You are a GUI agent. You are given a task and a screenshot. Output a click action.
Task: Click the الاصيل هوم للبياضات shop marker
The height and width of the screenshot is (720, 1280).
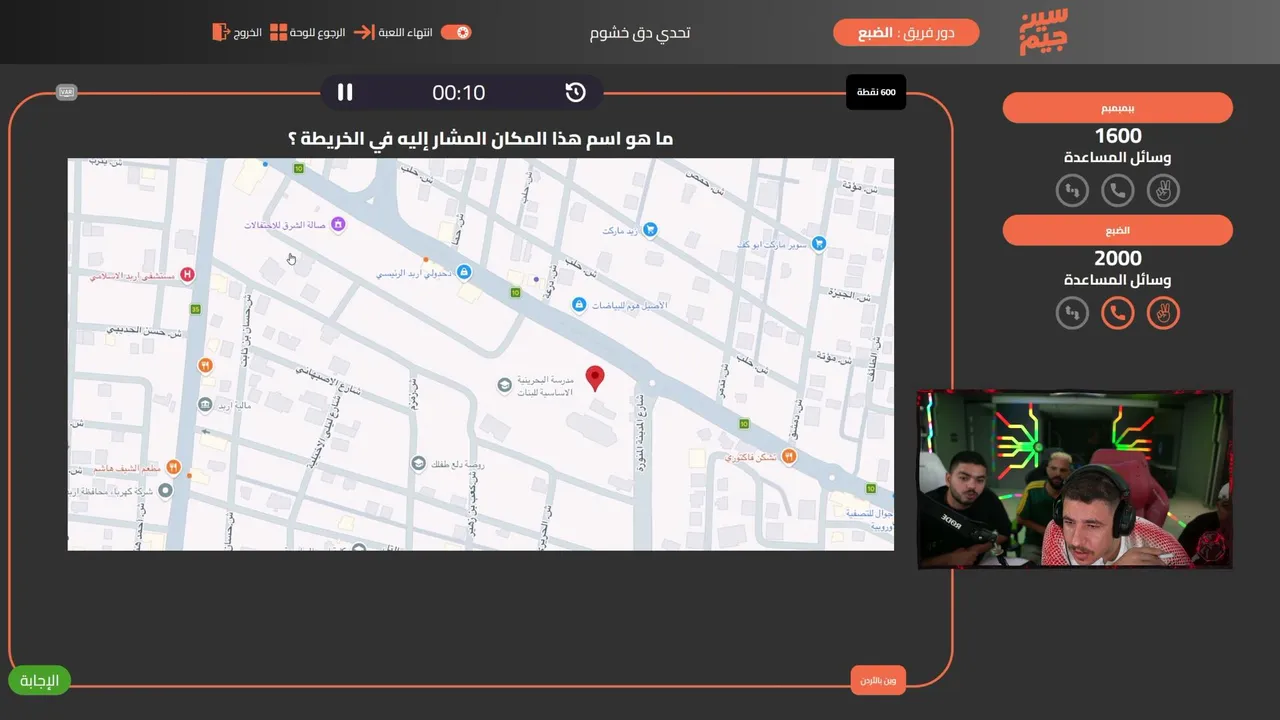coord(578,304)
